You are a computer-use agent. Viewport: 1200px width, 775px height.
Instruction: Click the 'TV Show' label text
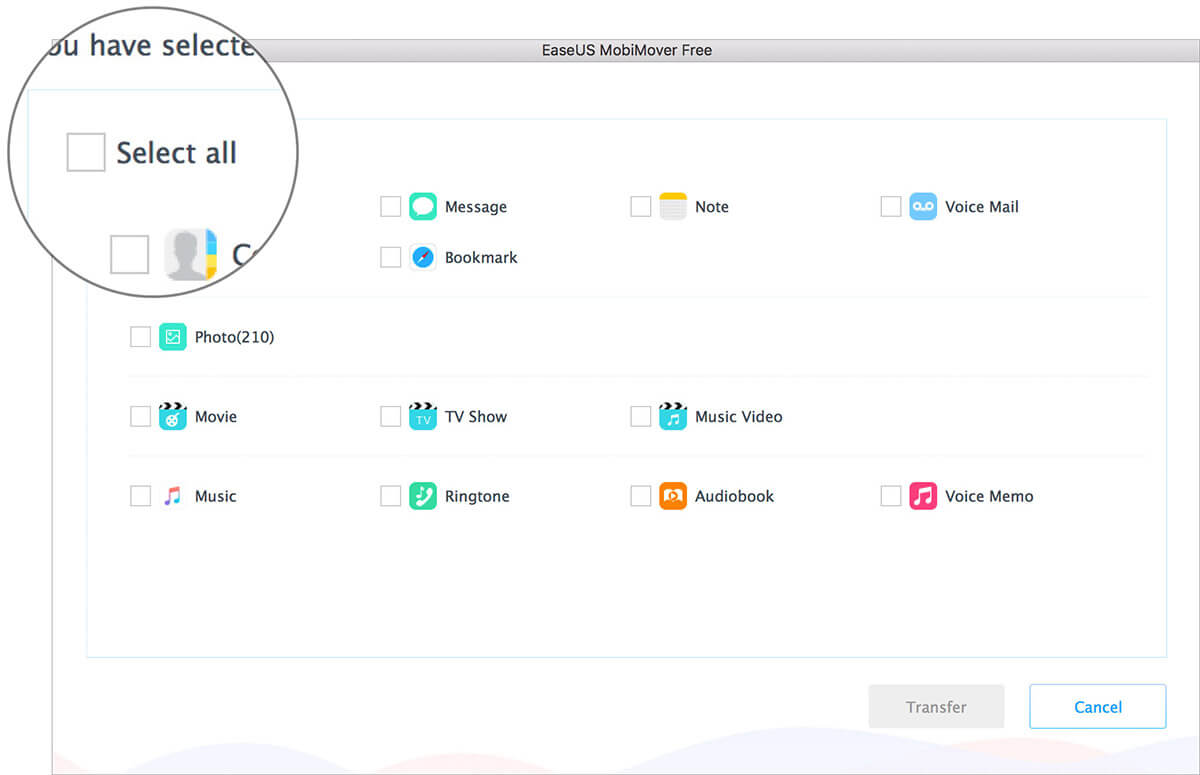click(476, 416)
